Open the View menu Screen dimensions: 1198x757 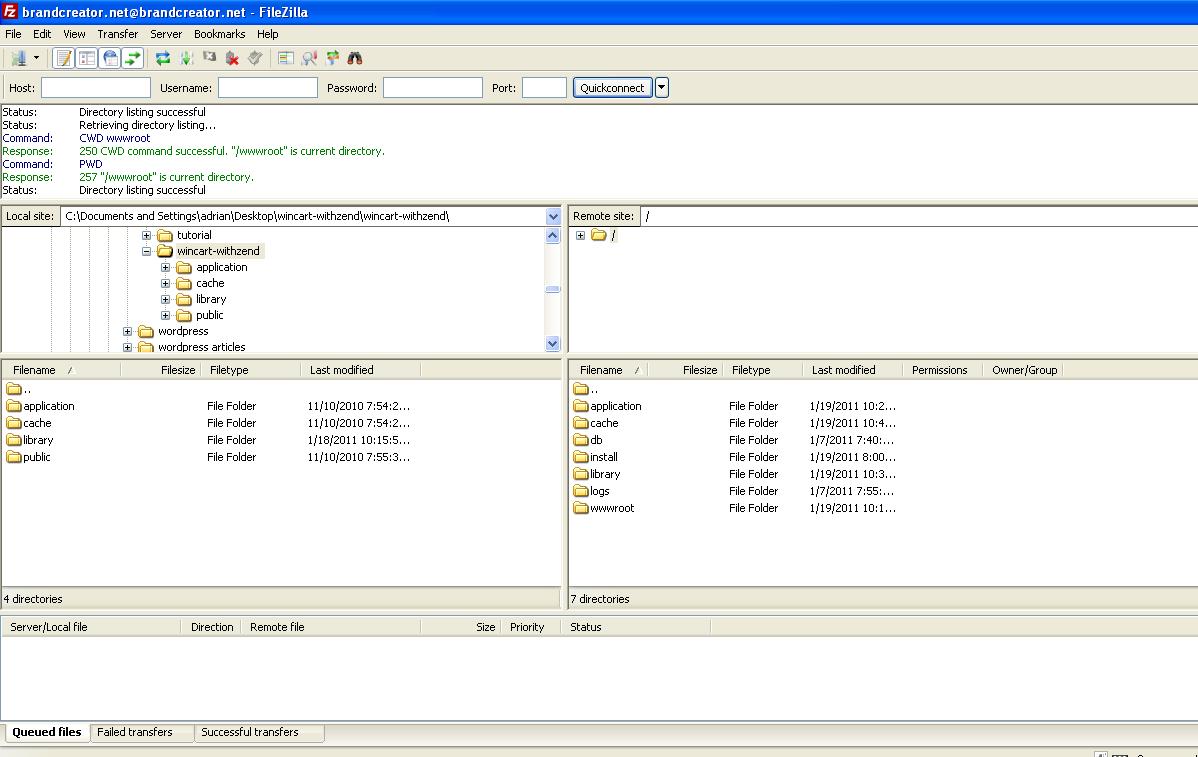coord(74,34)
